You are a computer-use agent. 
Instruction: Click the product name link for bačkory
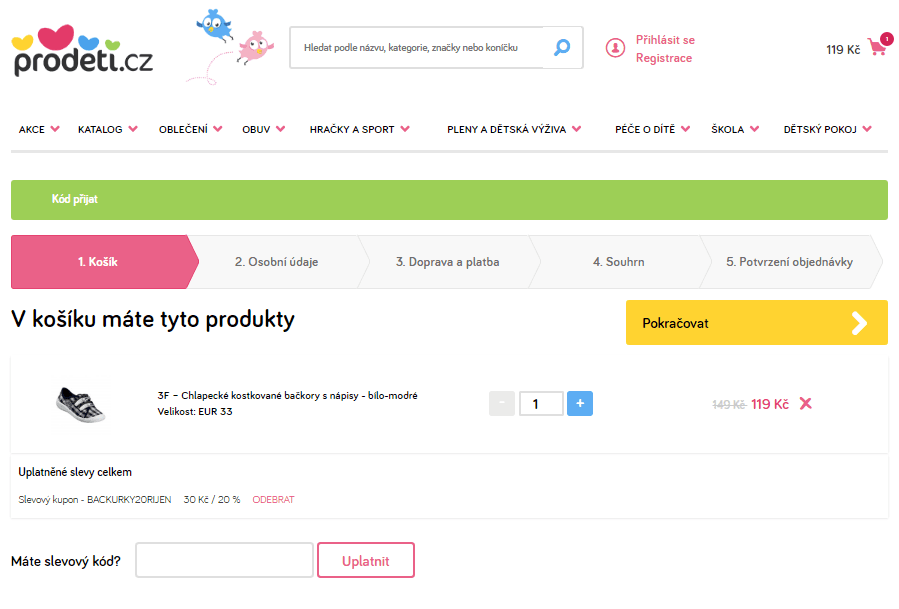pyautogui.click(x=287, y=395)
